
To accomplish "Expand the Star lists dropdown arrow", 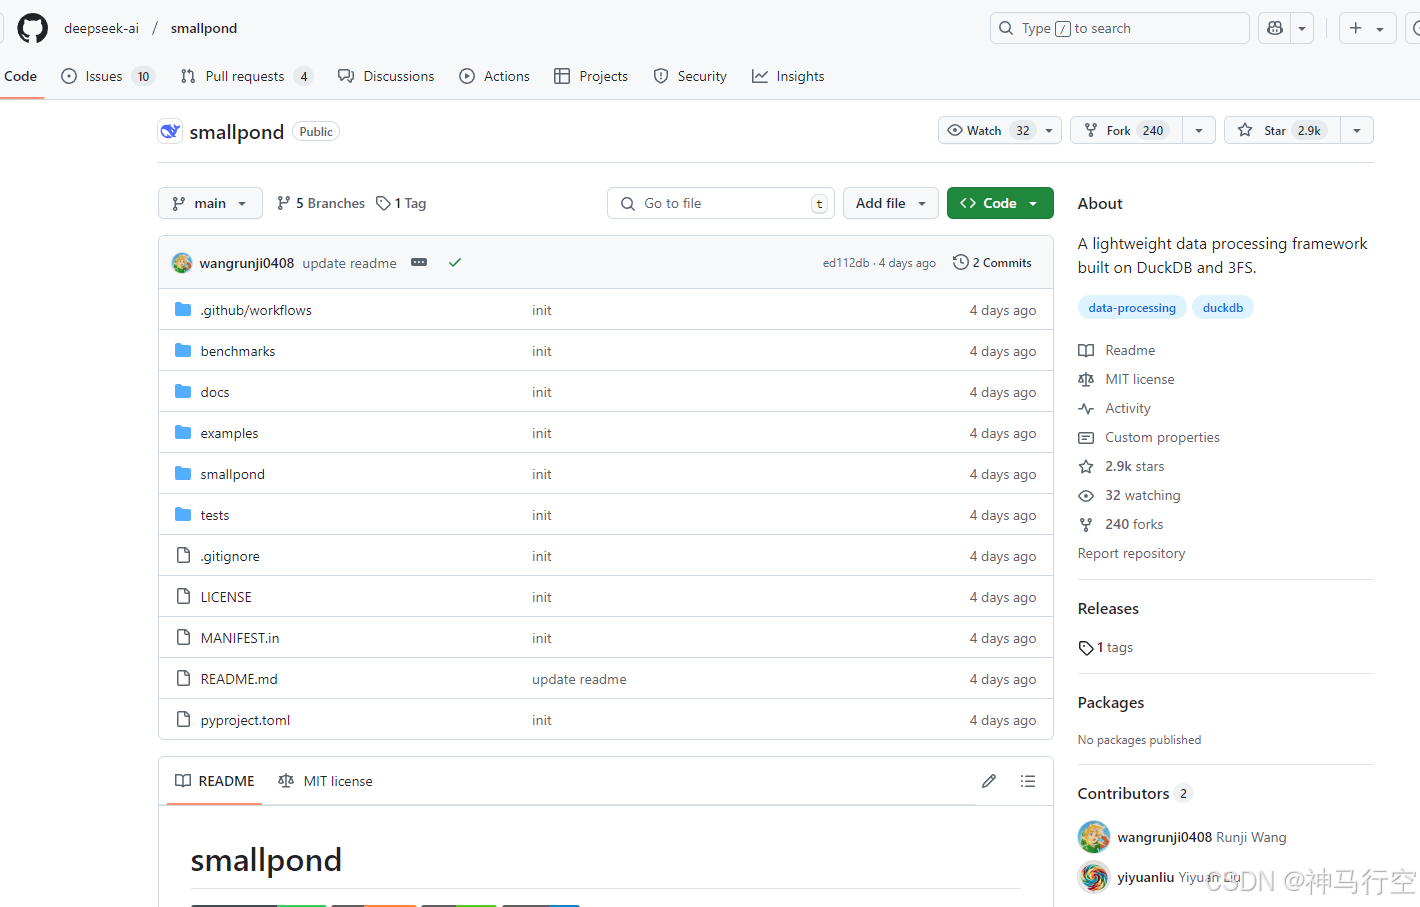I will tap(1357, 130).
